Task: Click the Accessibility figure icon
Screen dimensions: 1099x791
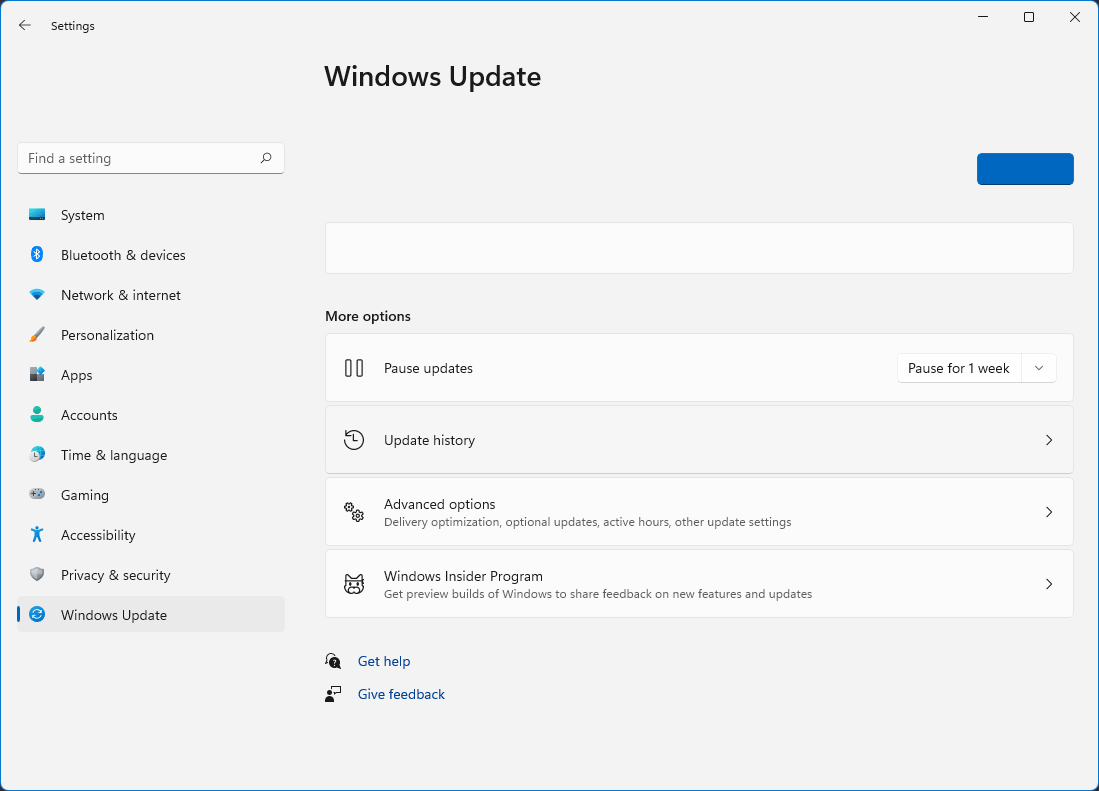Action: [37, 535]
